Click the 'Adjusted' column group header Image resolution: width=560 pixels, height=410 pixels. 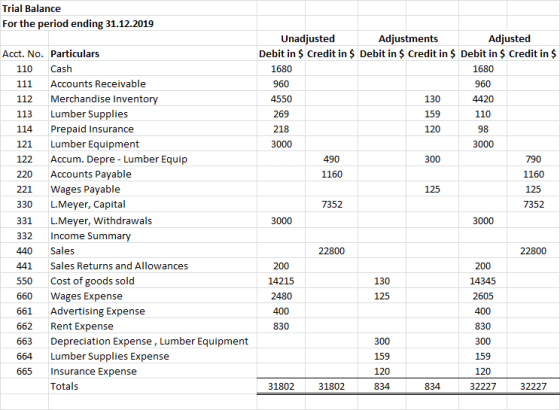[509, 39]
